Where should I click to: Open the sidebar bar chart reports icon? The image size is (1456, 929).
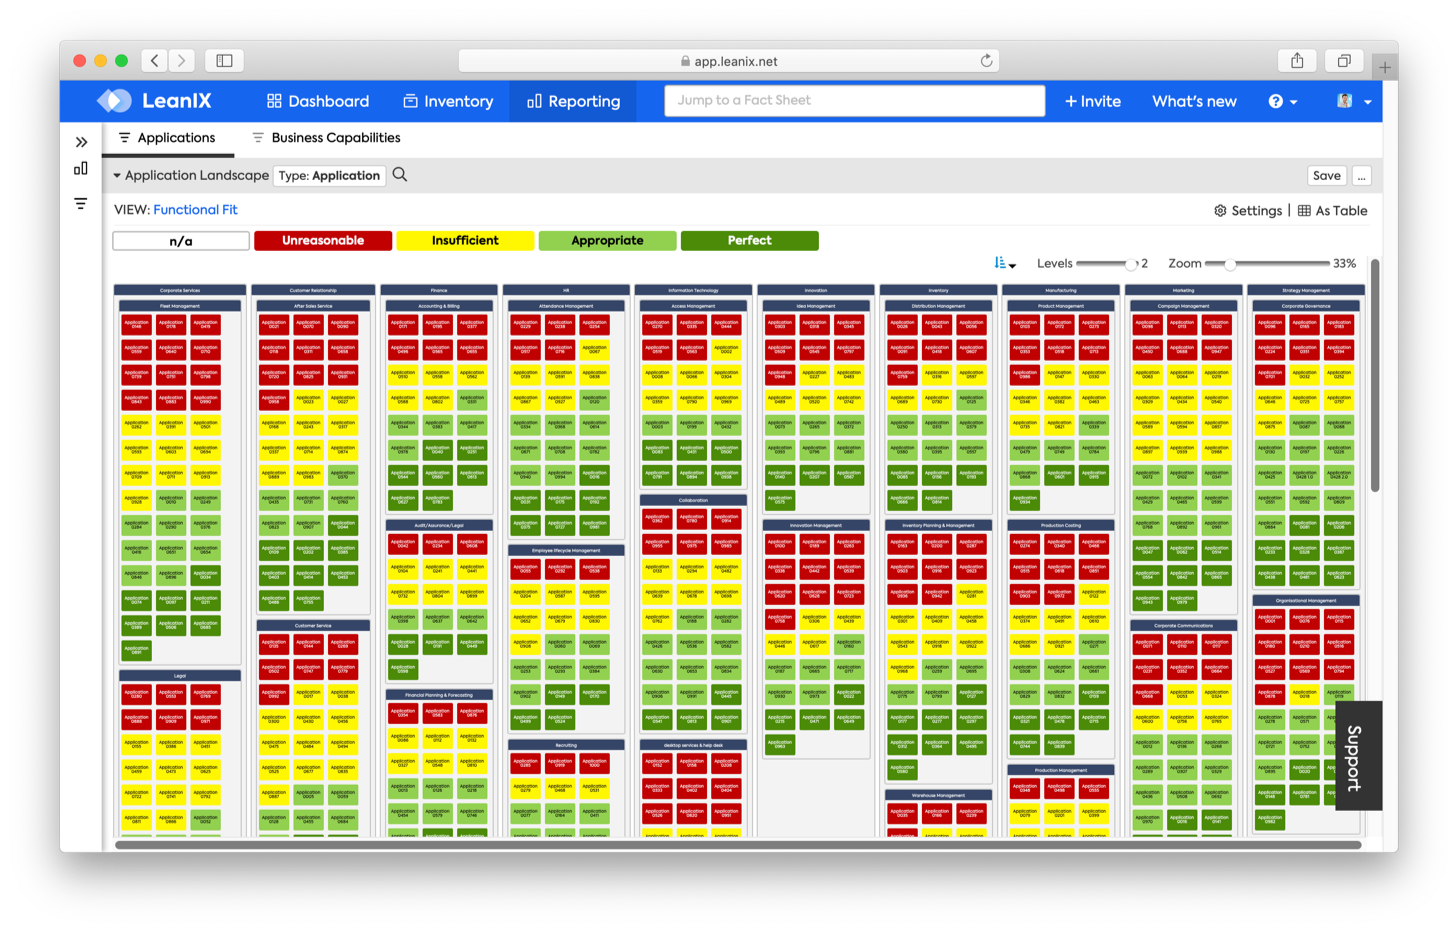[81, 169]
